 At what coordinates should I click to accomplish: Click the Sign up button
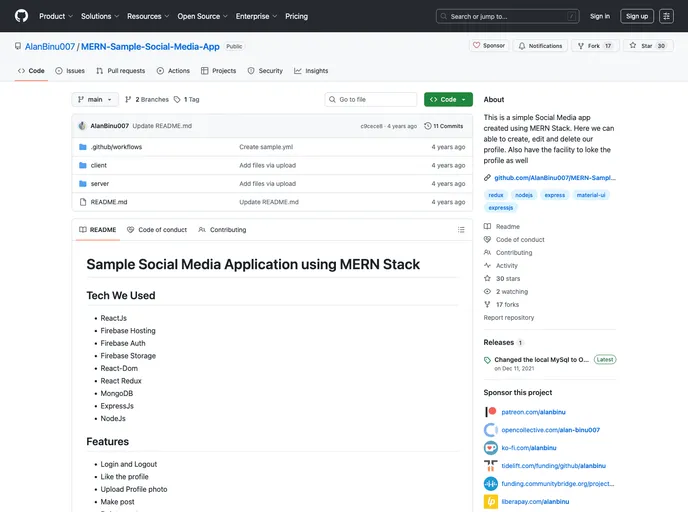point(637,16)
